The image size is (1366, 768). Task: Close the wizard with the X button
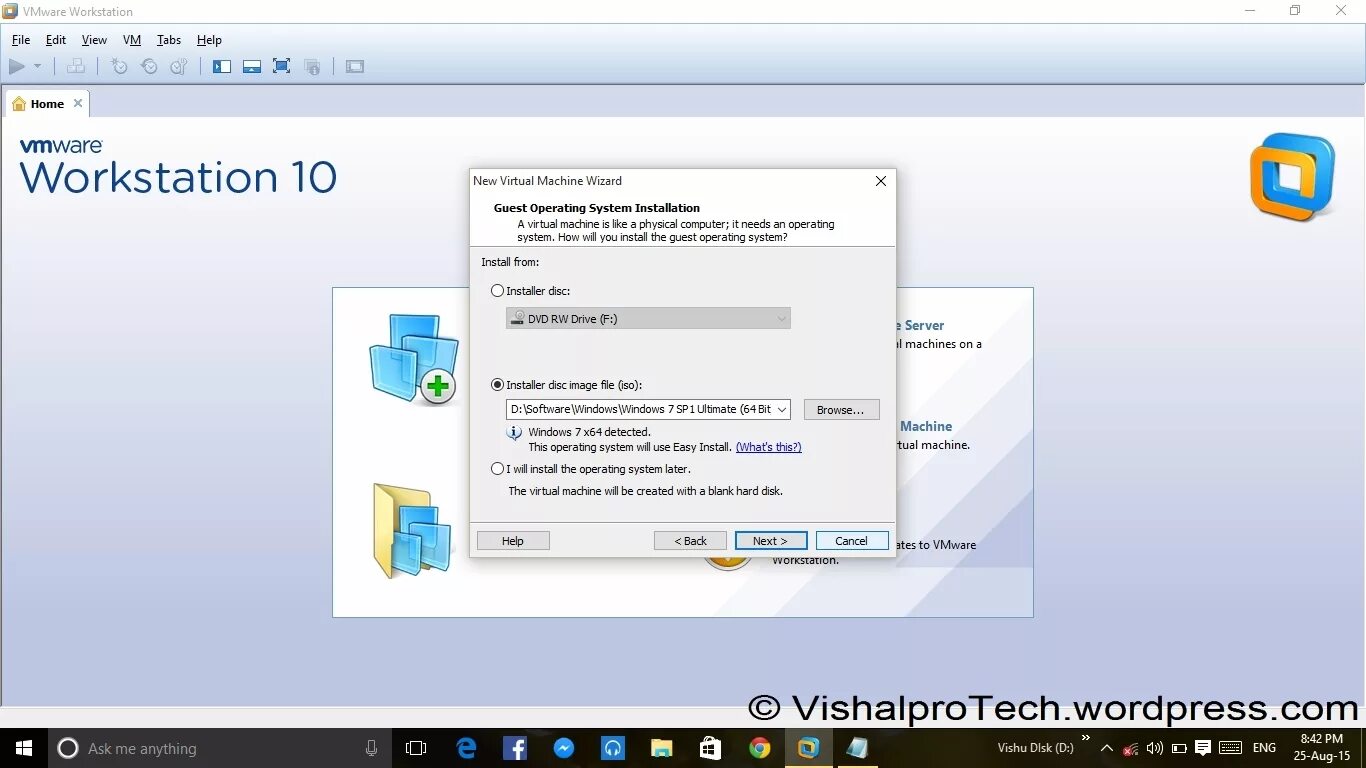pyautogui.click(x=881, y=181)
